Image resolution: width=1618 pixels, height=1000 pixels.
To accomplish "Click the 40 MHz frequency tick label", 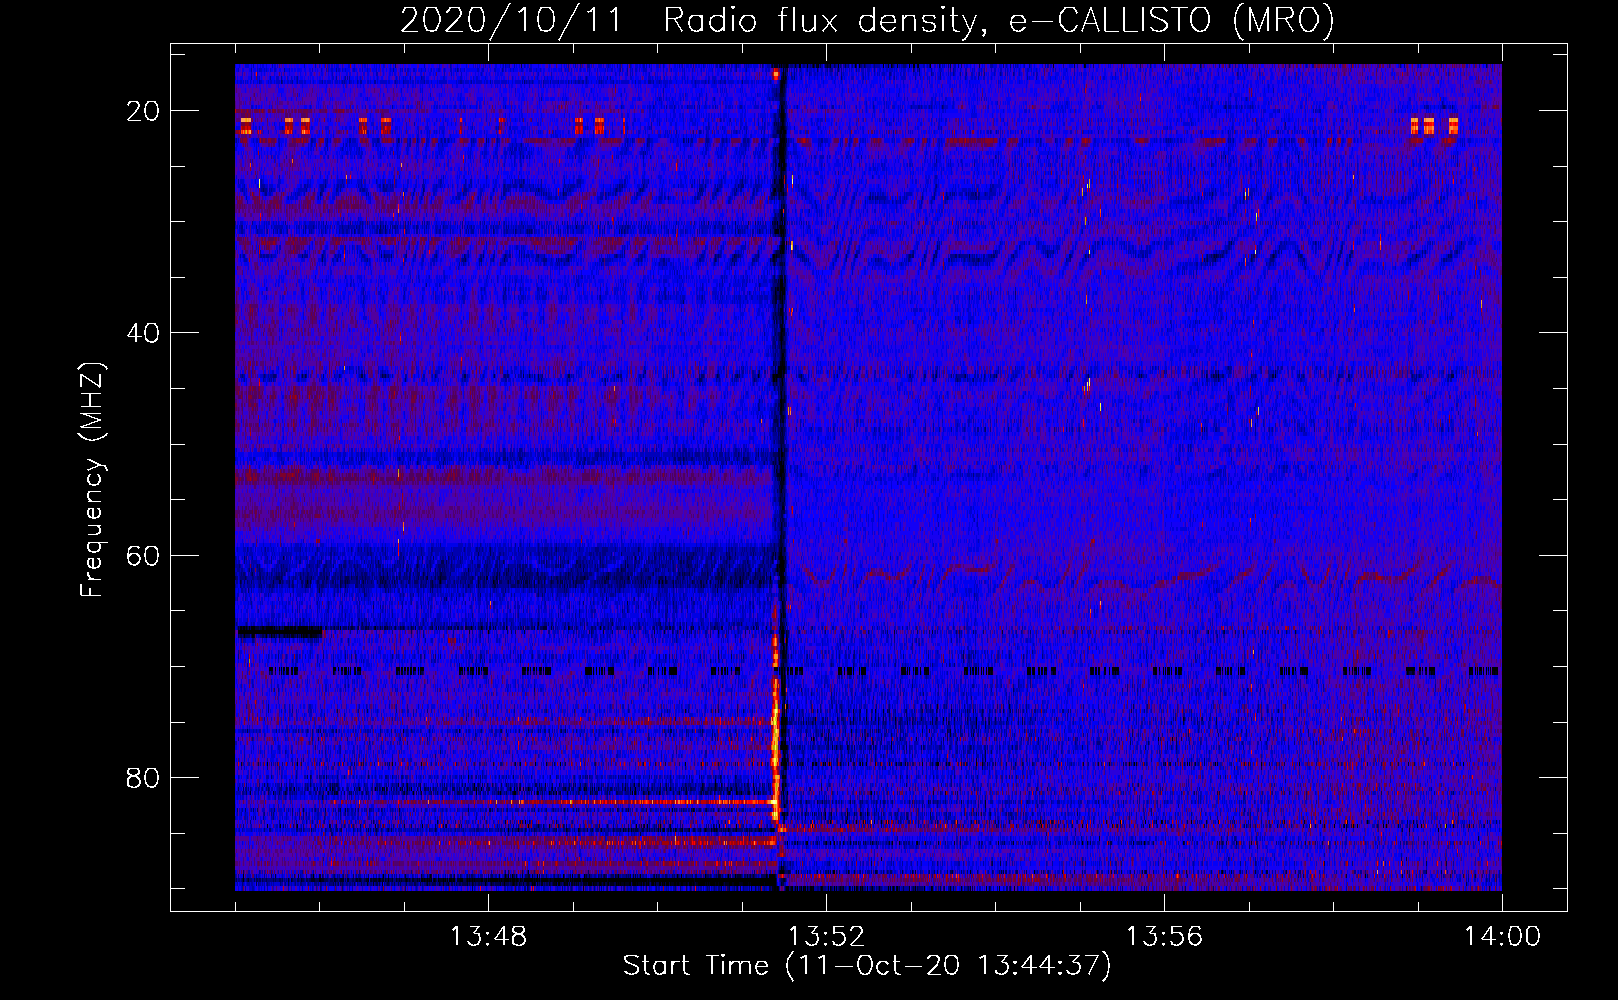I will click(143, 333).
